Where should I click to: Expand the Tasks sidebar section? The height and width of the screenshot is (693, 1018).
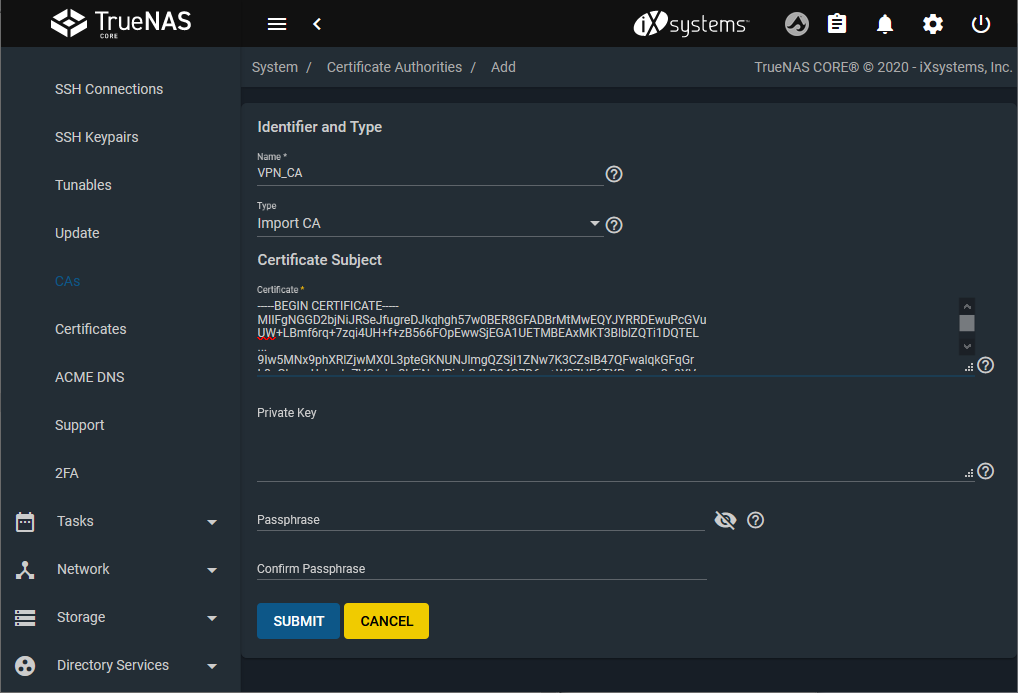tap(120, 521)
